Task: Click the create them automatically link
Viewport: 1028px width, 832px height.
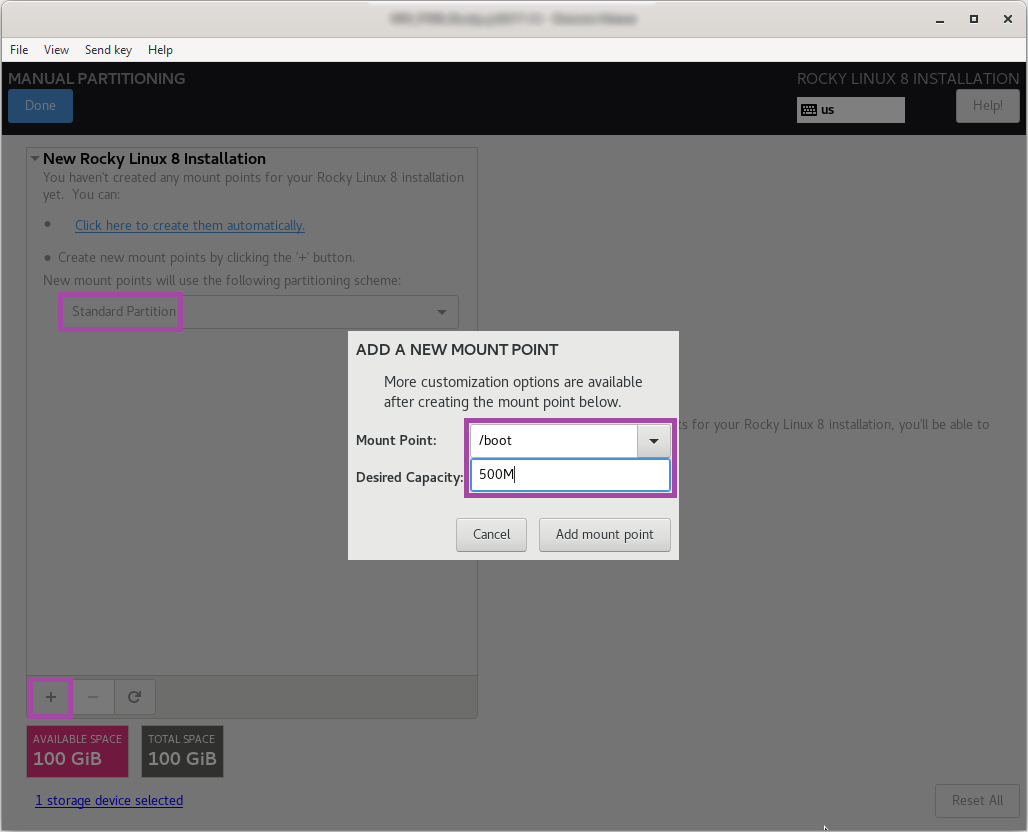Action: tap(189, 226)
